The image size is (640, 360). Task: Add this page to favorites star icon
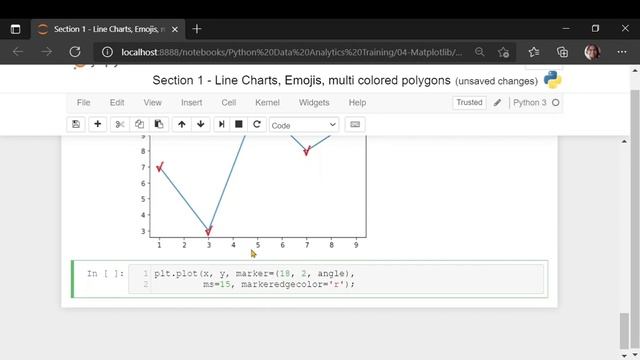(x=503, y=52)
